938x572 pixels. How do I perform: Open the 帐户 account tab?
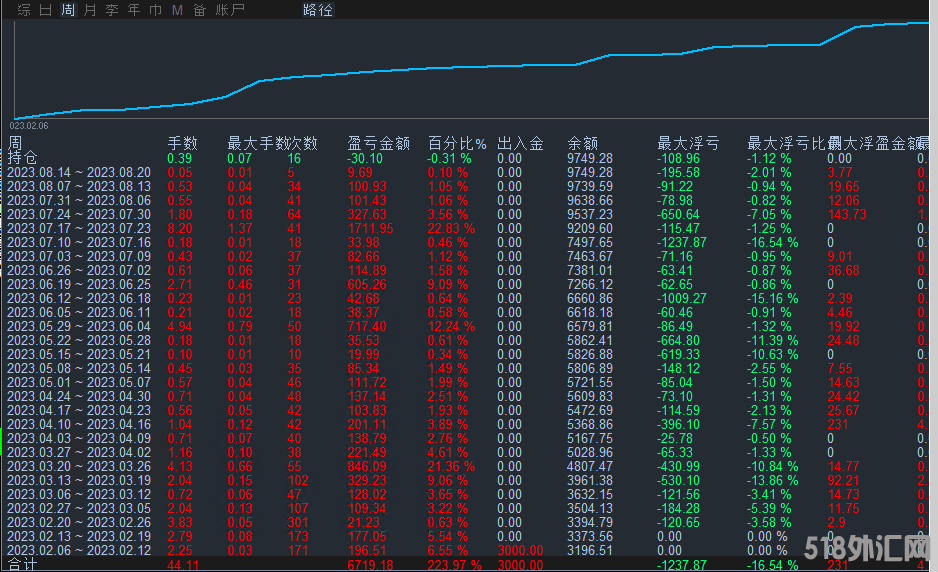pyautogui.click(x=230, y=10)
